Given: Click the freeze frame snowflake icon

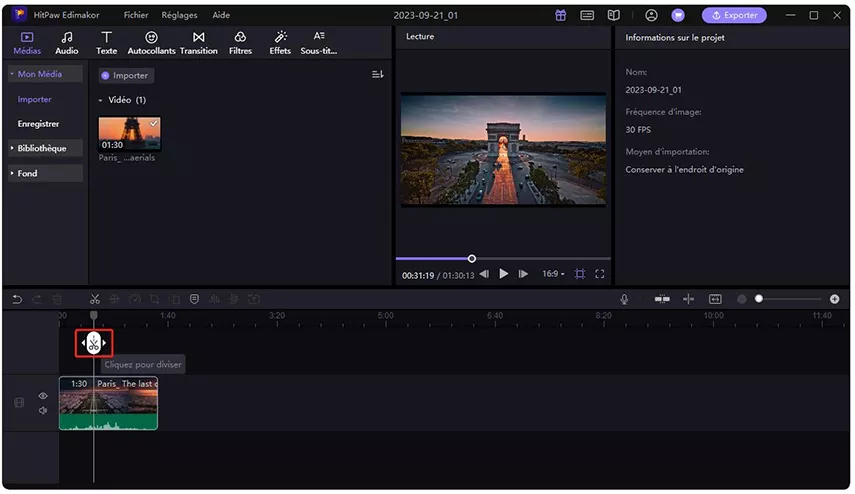Looking at the screenshot, I should click(115, 299).
